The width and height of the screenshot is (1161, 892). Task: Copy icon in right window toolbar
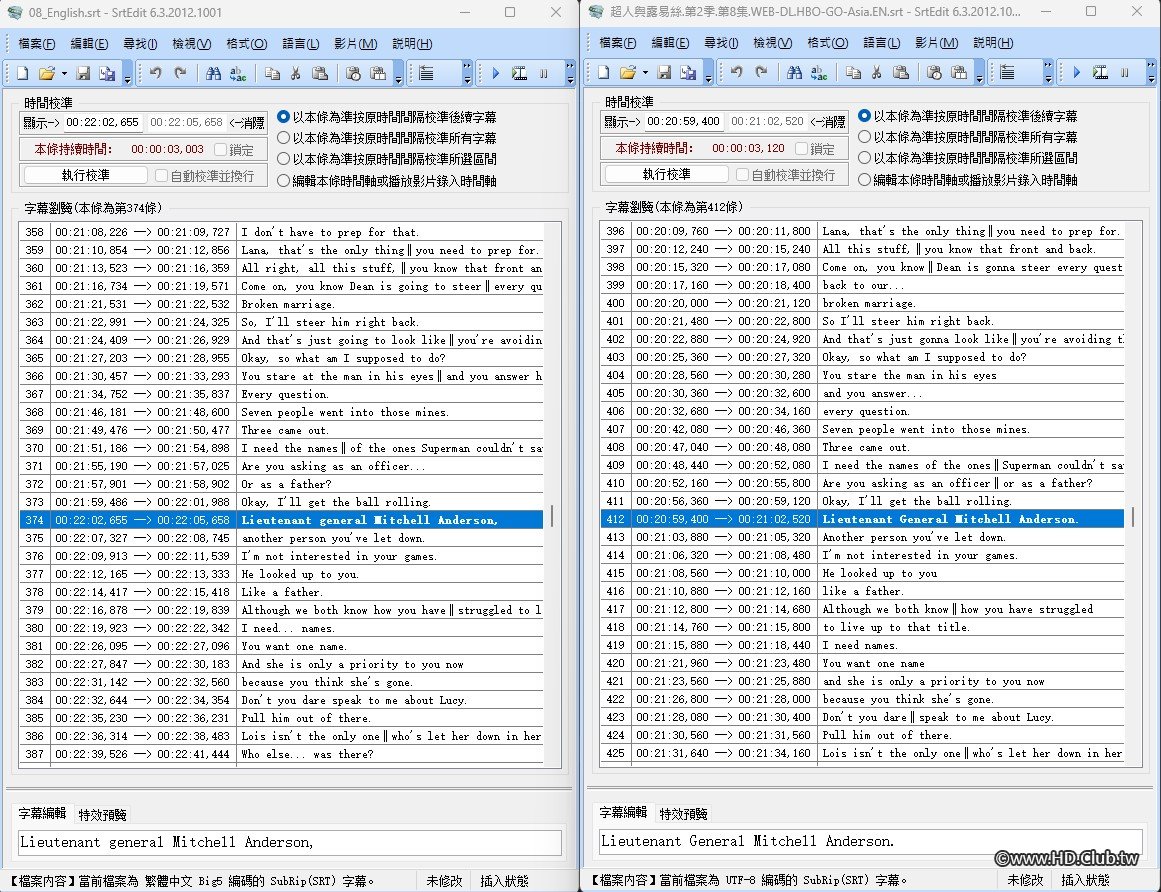[x=854, y=73]
